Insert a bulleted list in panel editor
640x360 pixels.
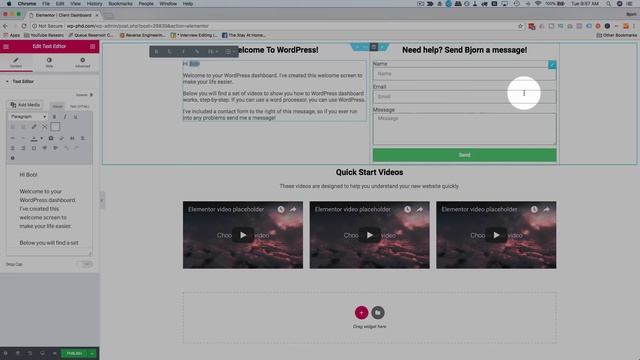tap(12, 127)
